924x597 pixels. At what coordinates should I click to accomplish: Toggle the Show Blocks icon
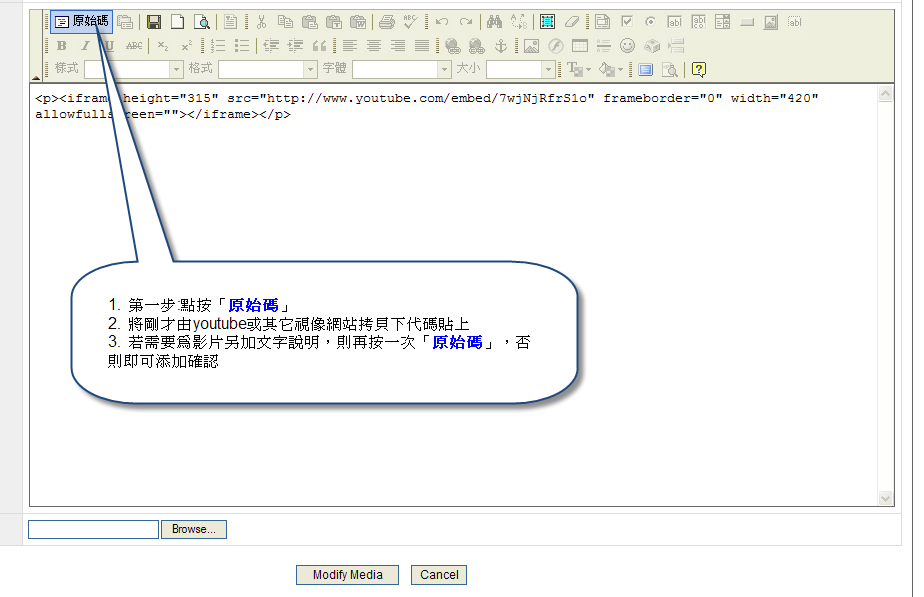click(x=670, y=69)
